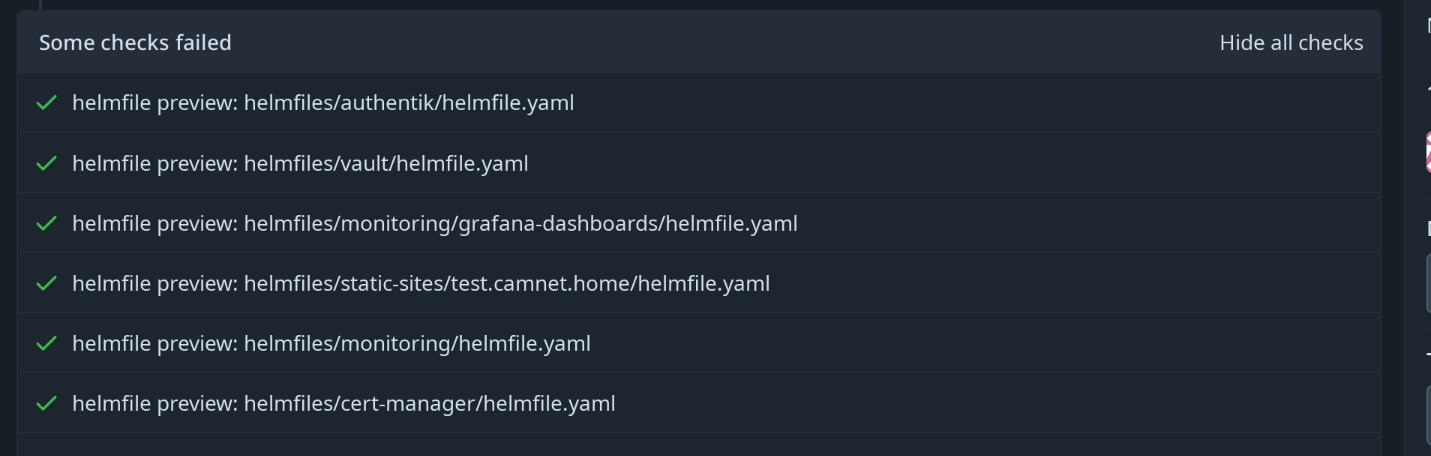Viewport: 1431px width, 456px height.
Task: Click the "Some checks failed" header text
Action: pyautogui.click(x=135, y=42)
